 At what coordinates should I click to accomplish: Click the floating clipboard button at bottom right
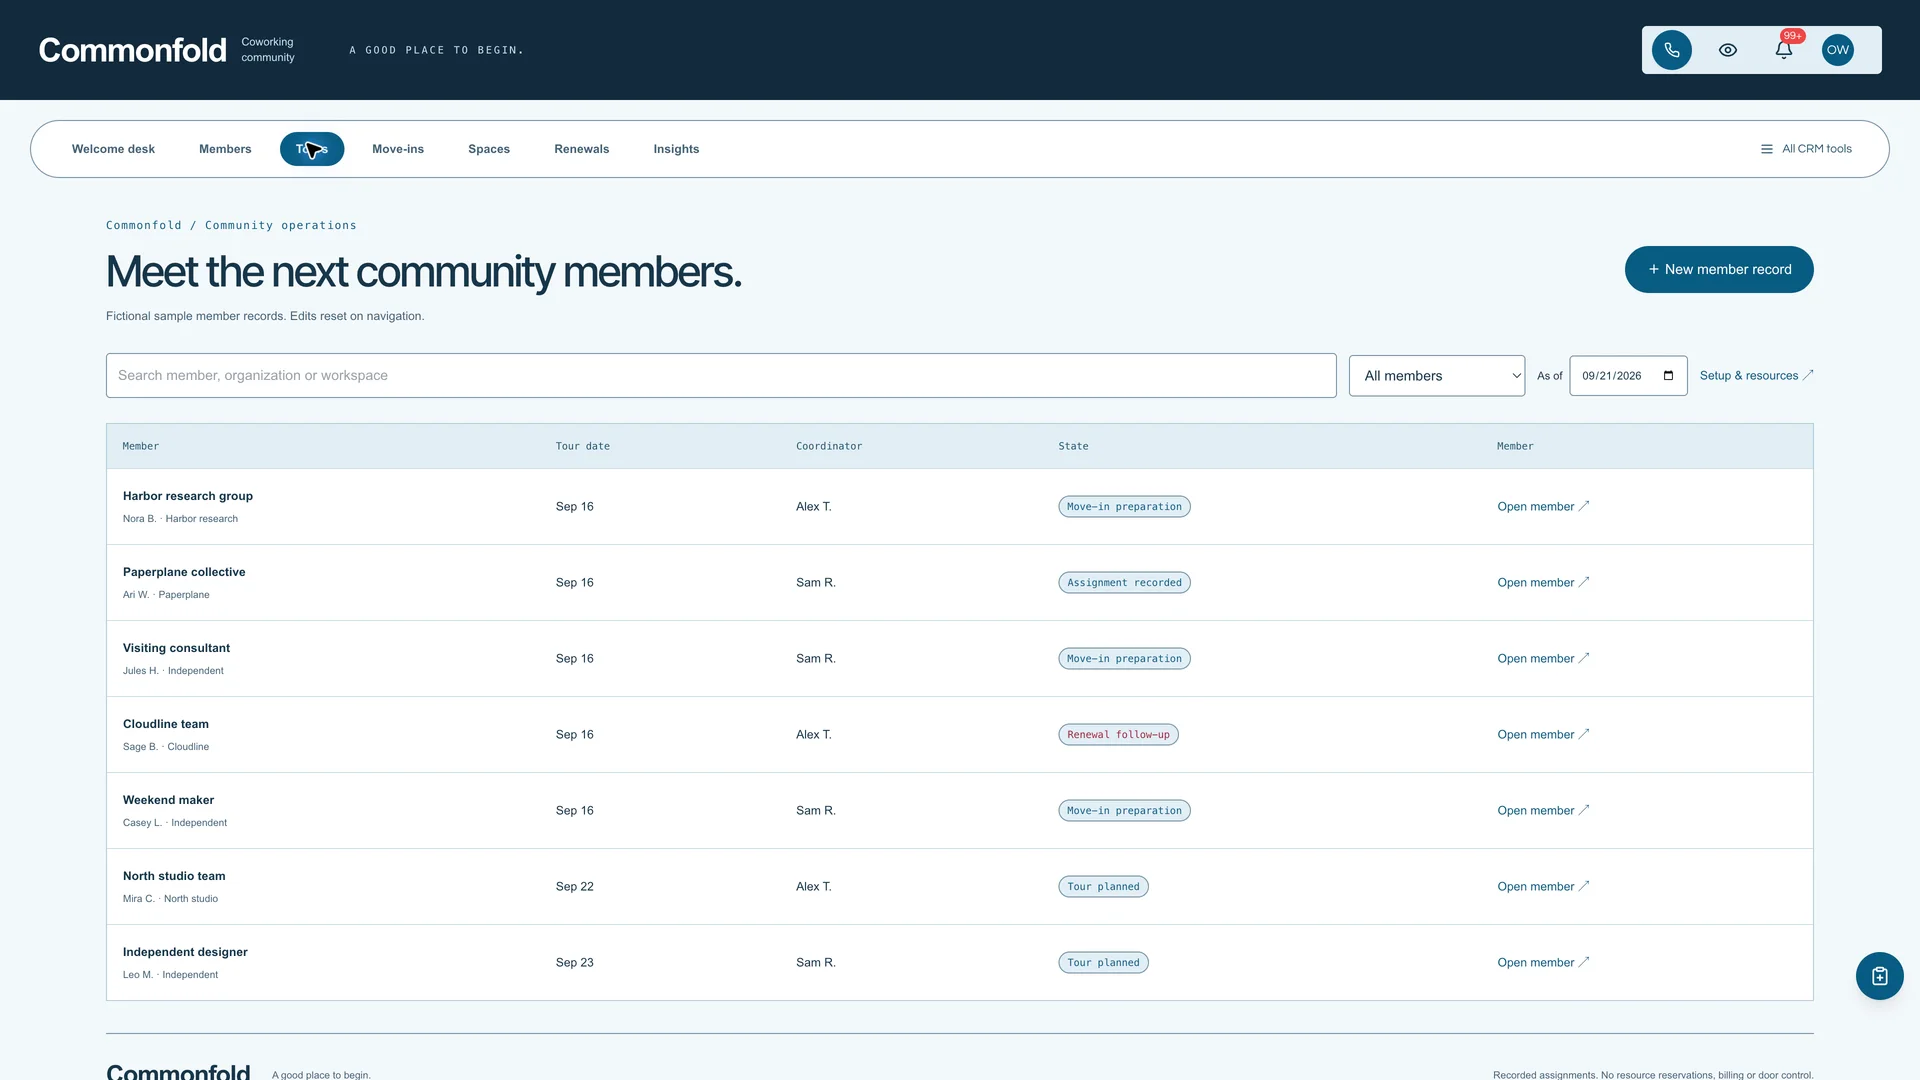pyautogui.click(x=1879, y=976)
